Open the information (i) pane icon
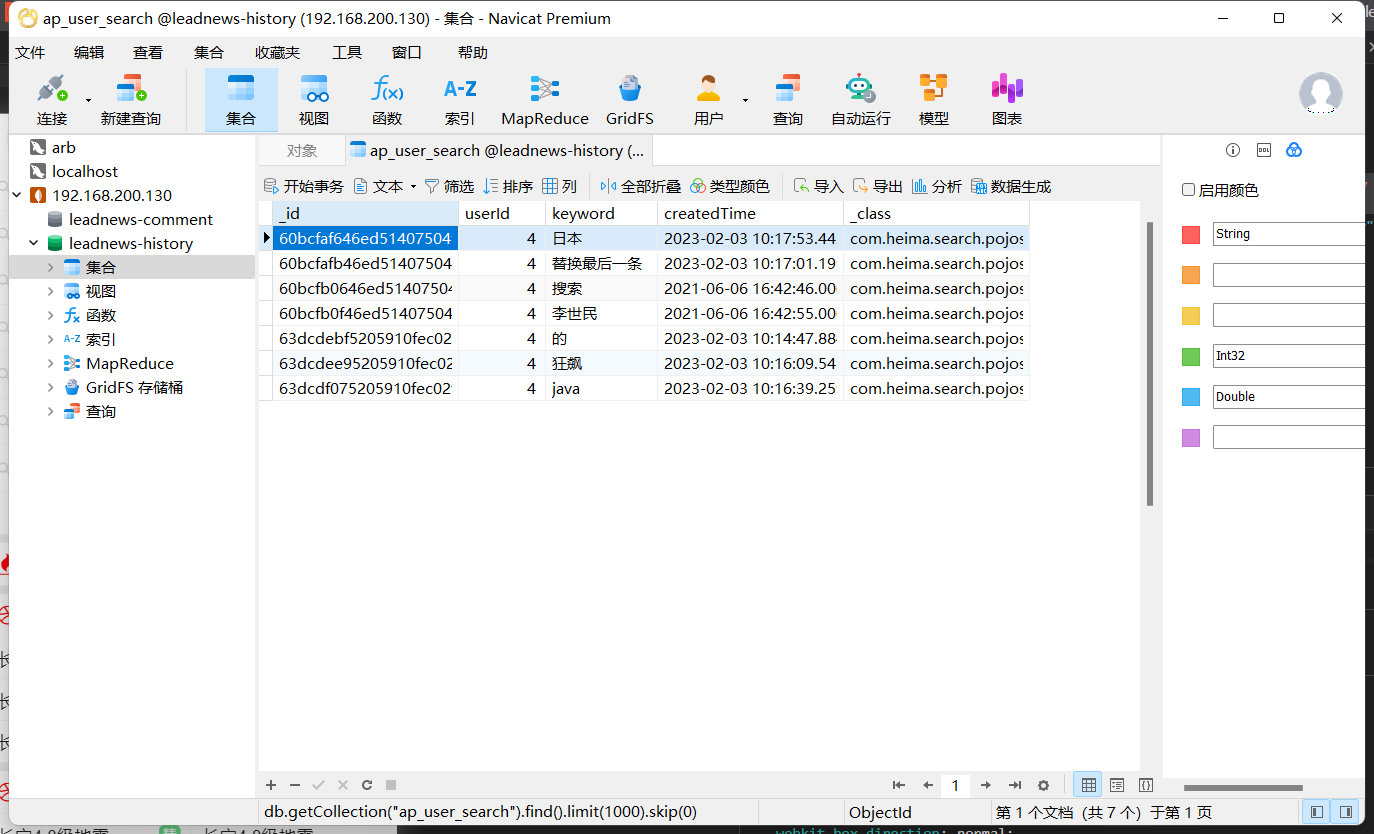This screenshot has height=834, width=1374. (x=1233, y=150)
